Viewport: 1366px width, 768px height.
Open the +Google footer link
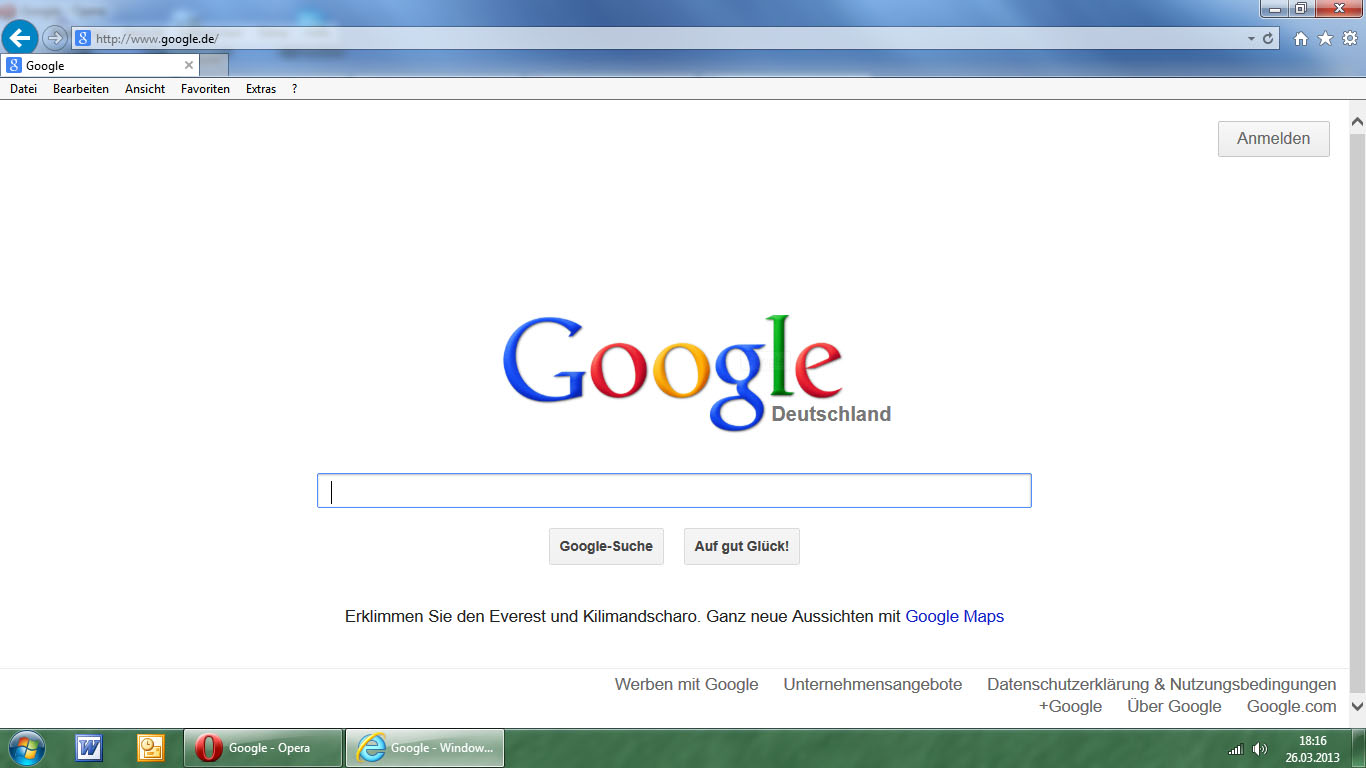pos(1070,707)
